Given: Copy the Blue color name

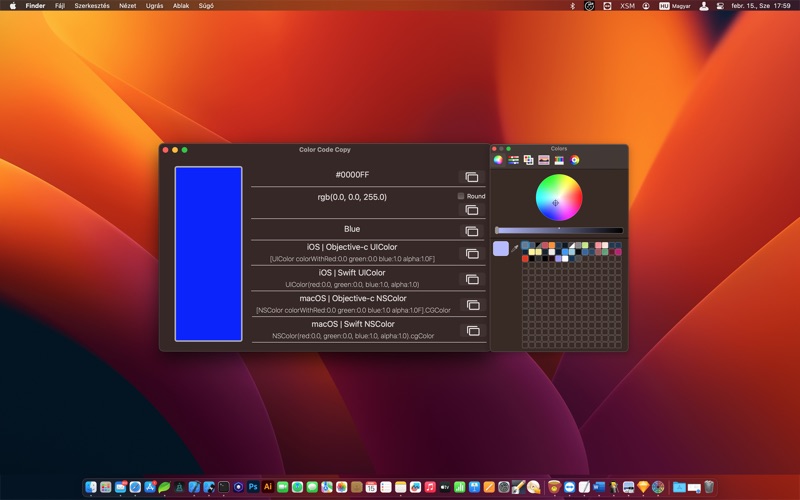Looking at the screenshot, I should pyautogui.click(x=471, y=231).
